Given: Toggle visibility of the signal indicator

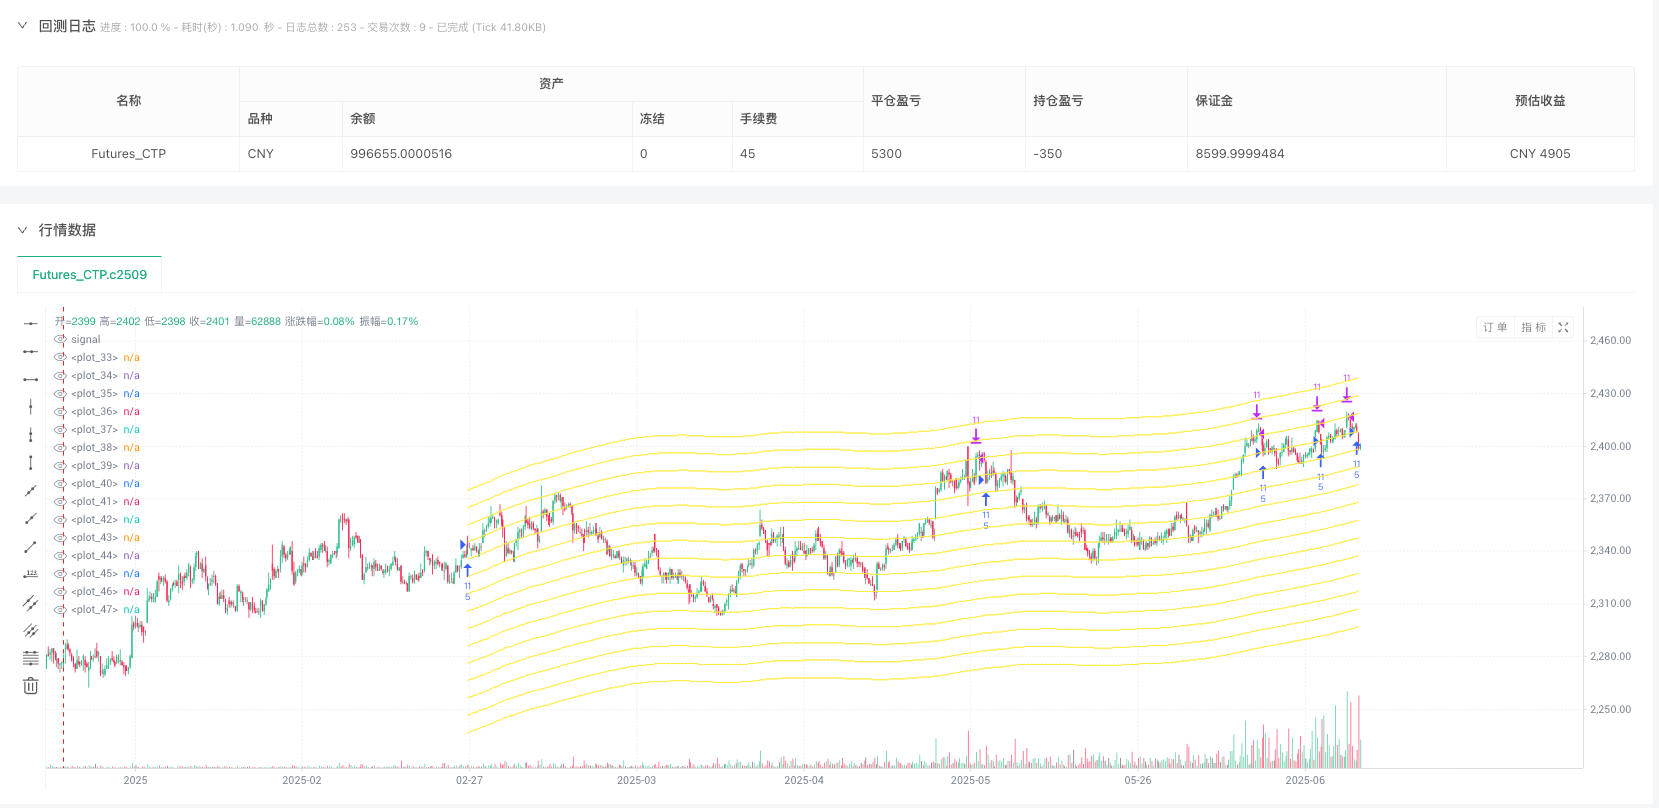Looking at the screenshot, I should pos(60,340).
